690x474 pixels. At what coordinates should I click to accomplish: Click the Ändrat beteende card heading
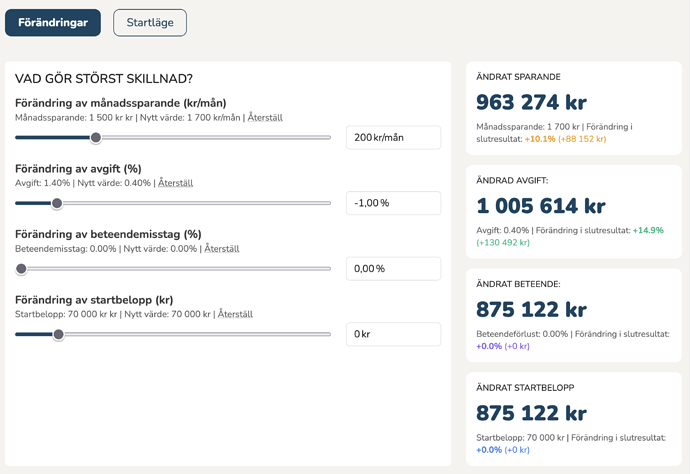point(518,284)
